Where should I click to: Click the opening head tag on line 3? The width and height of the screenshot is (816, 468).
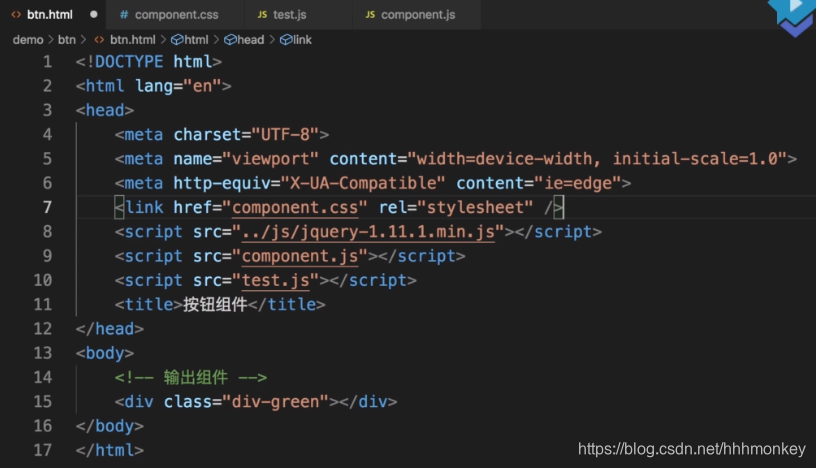105,110
